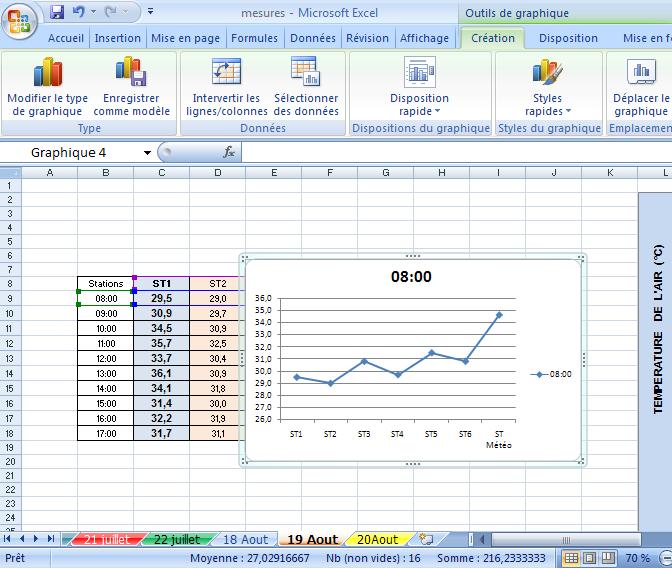Select column C header
Viewport: 672px width, 568px height.
point(162,173)
